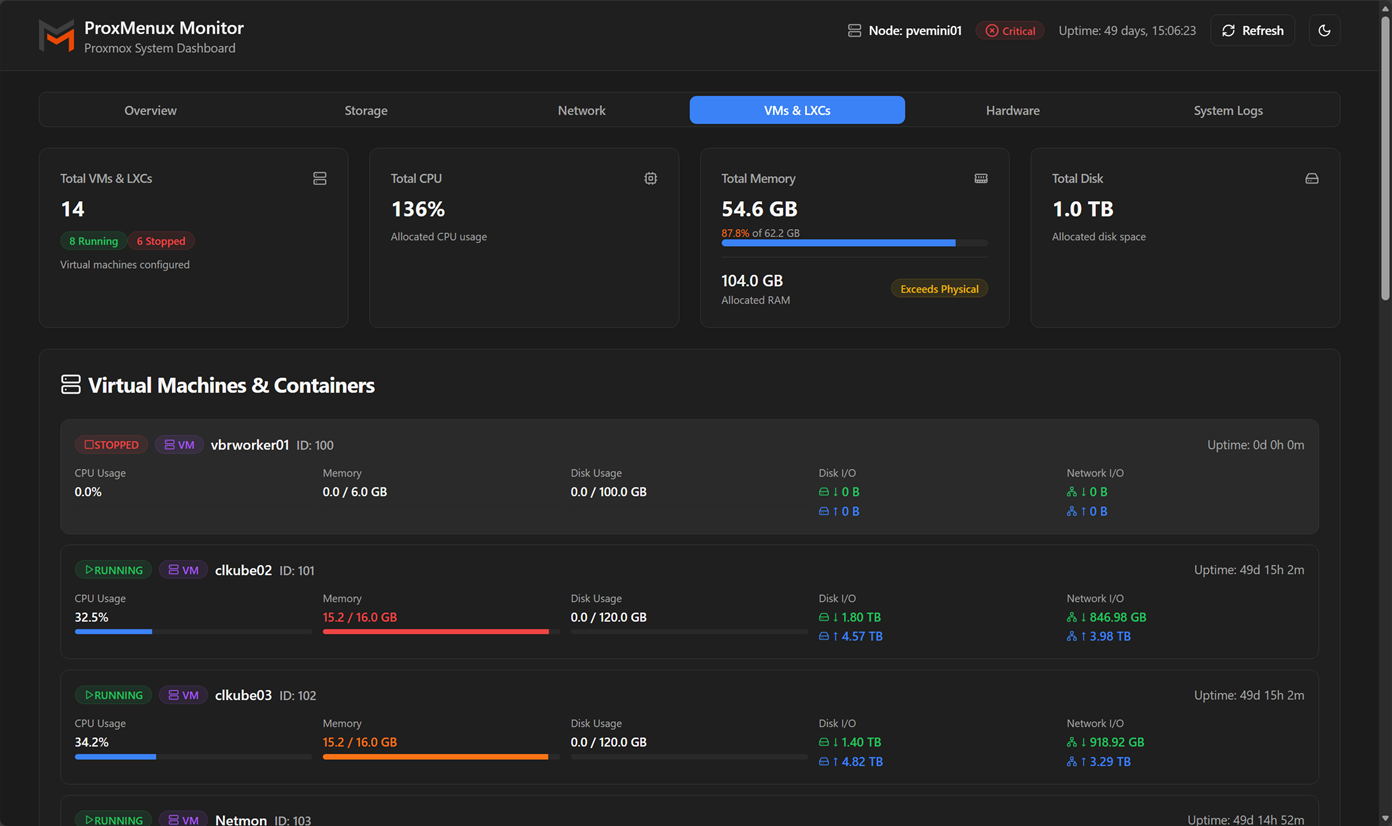1392x826 pixels.
Task: Open the Hardware tab
Action: tap(1012, 110)
